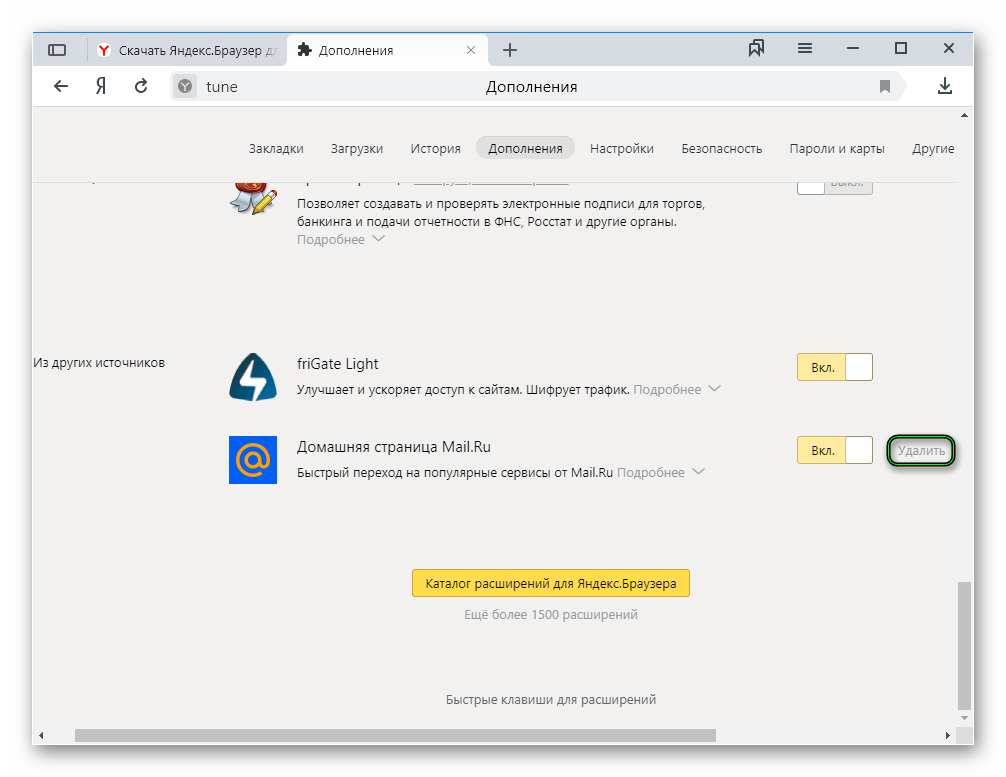Minimize the browser window
This screenshot has height=777, width=1006.
[853, 48]
